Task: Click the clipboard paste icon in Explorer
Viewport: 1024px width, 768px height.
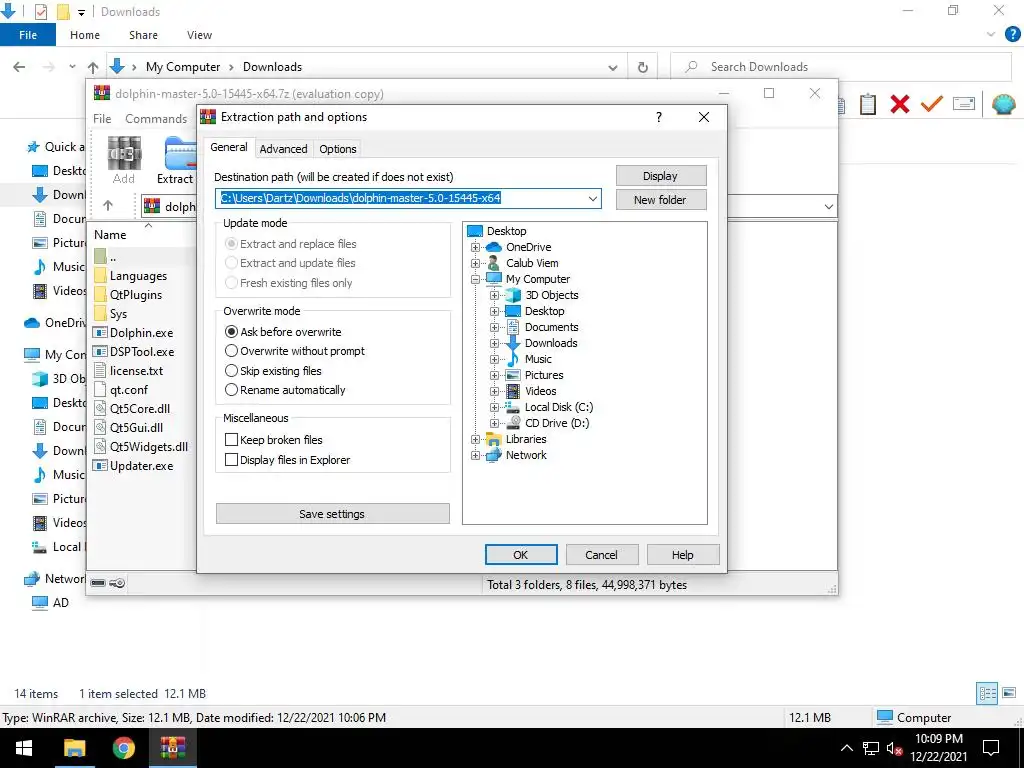Action: (x=867, y=104)
